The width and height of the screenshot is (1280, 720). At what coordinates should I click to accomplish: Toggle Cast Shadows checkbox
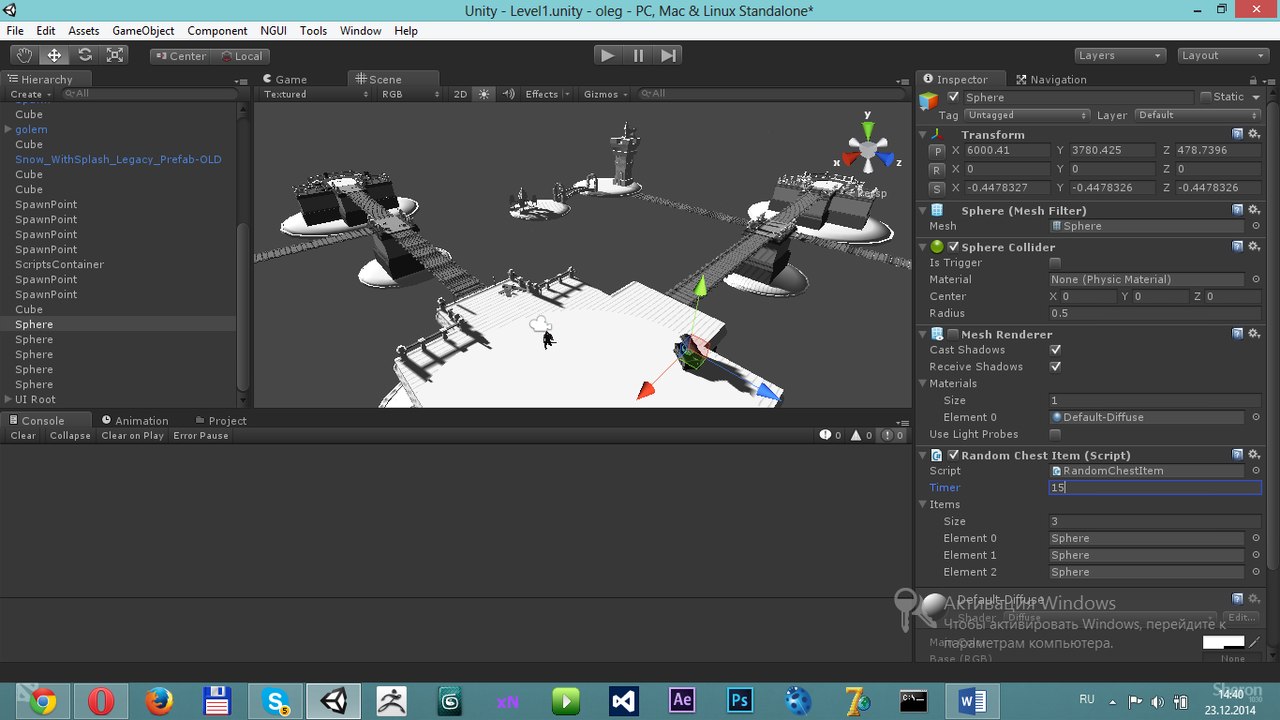(x=1055, y=350)
